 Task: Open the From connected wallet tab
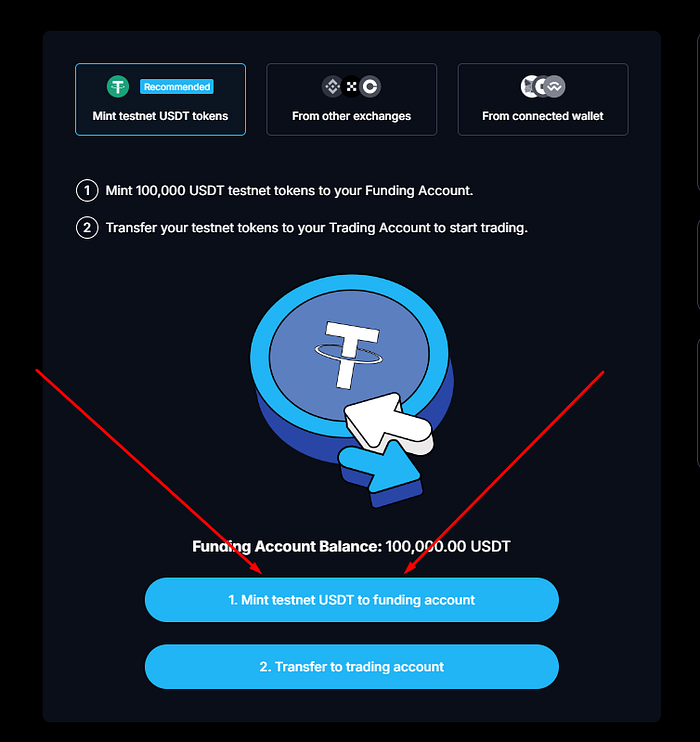pos(543,99)
